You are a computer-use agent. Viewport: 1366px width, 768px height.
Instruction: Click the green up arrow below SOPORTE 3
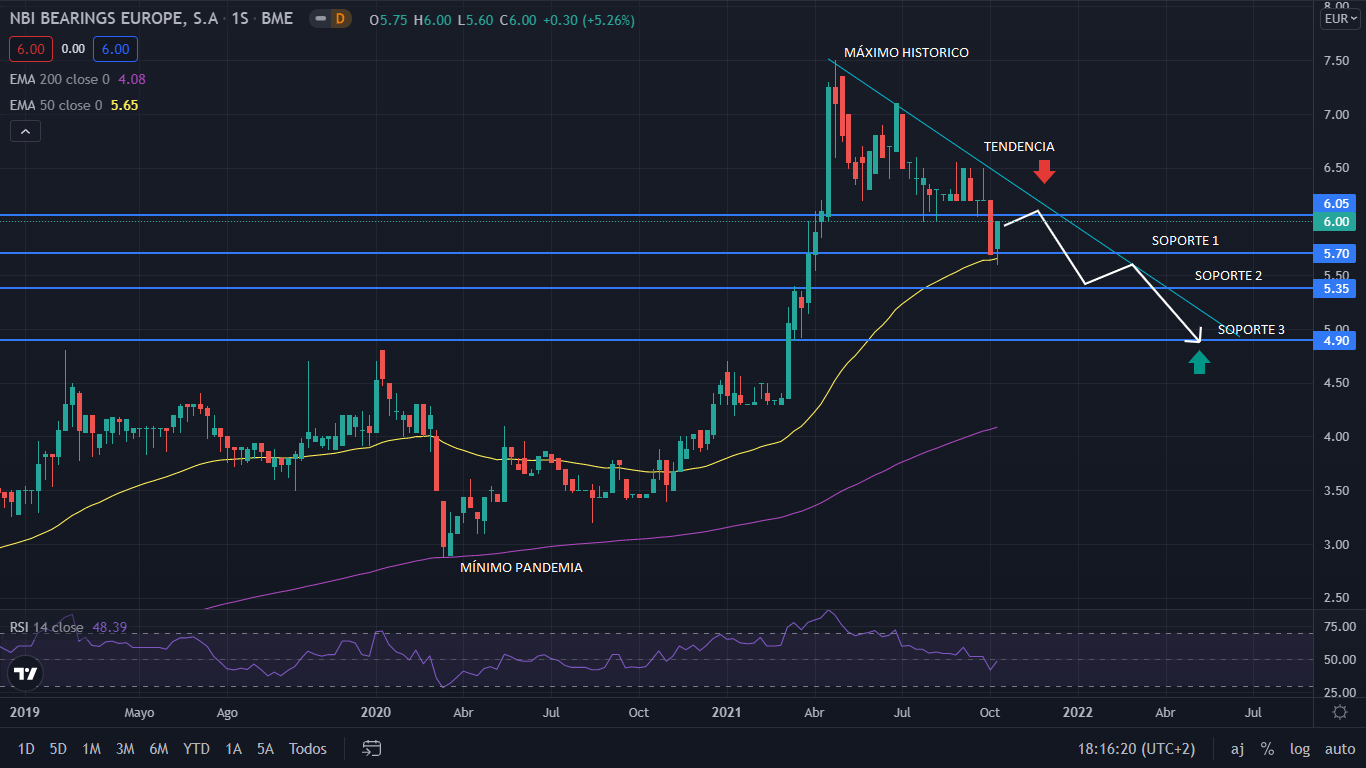(1199, 361)
